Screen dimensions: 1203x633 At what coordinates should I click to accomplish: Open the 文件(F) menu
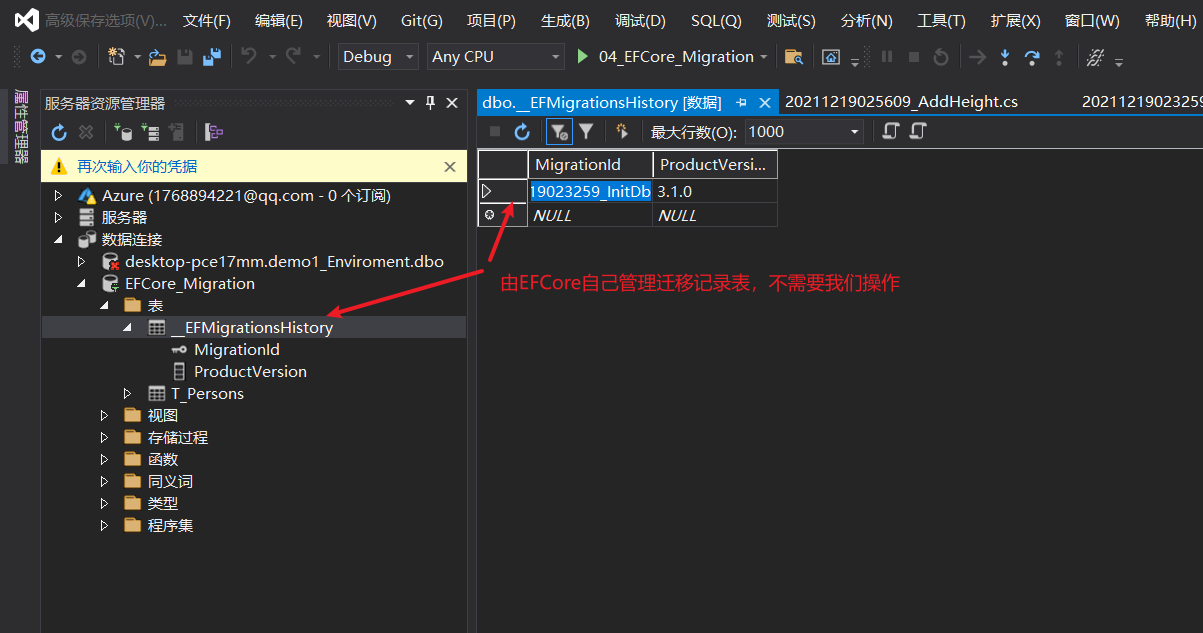[x=207, y=21]
